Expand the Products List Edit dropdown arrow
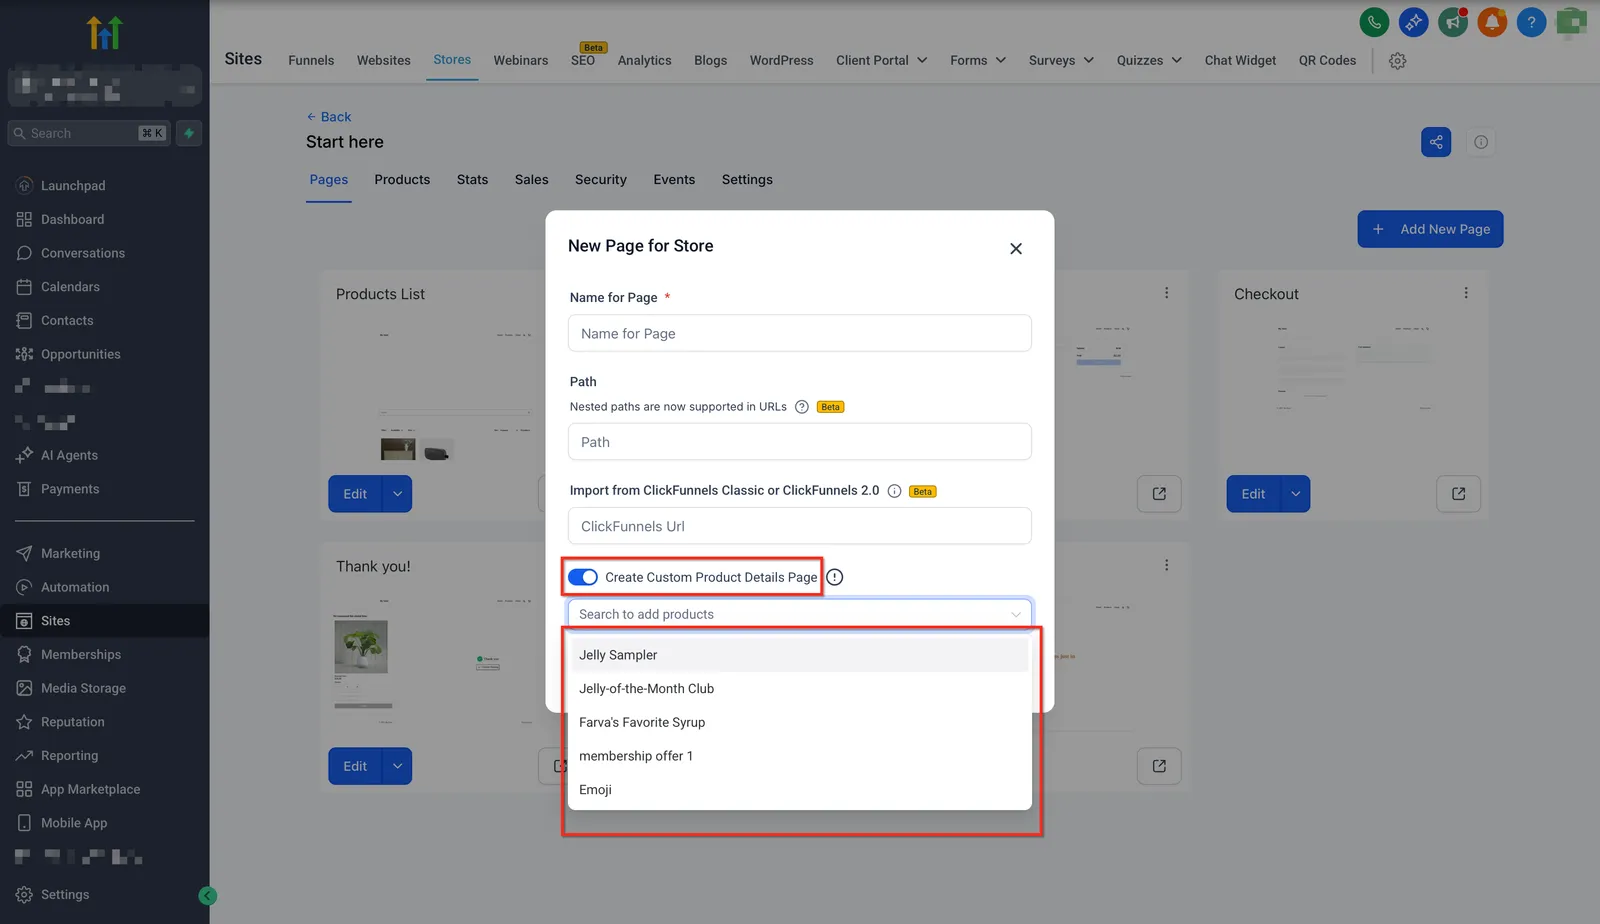This screenshot has height=924, width=1600. click(x=398, y=494)
